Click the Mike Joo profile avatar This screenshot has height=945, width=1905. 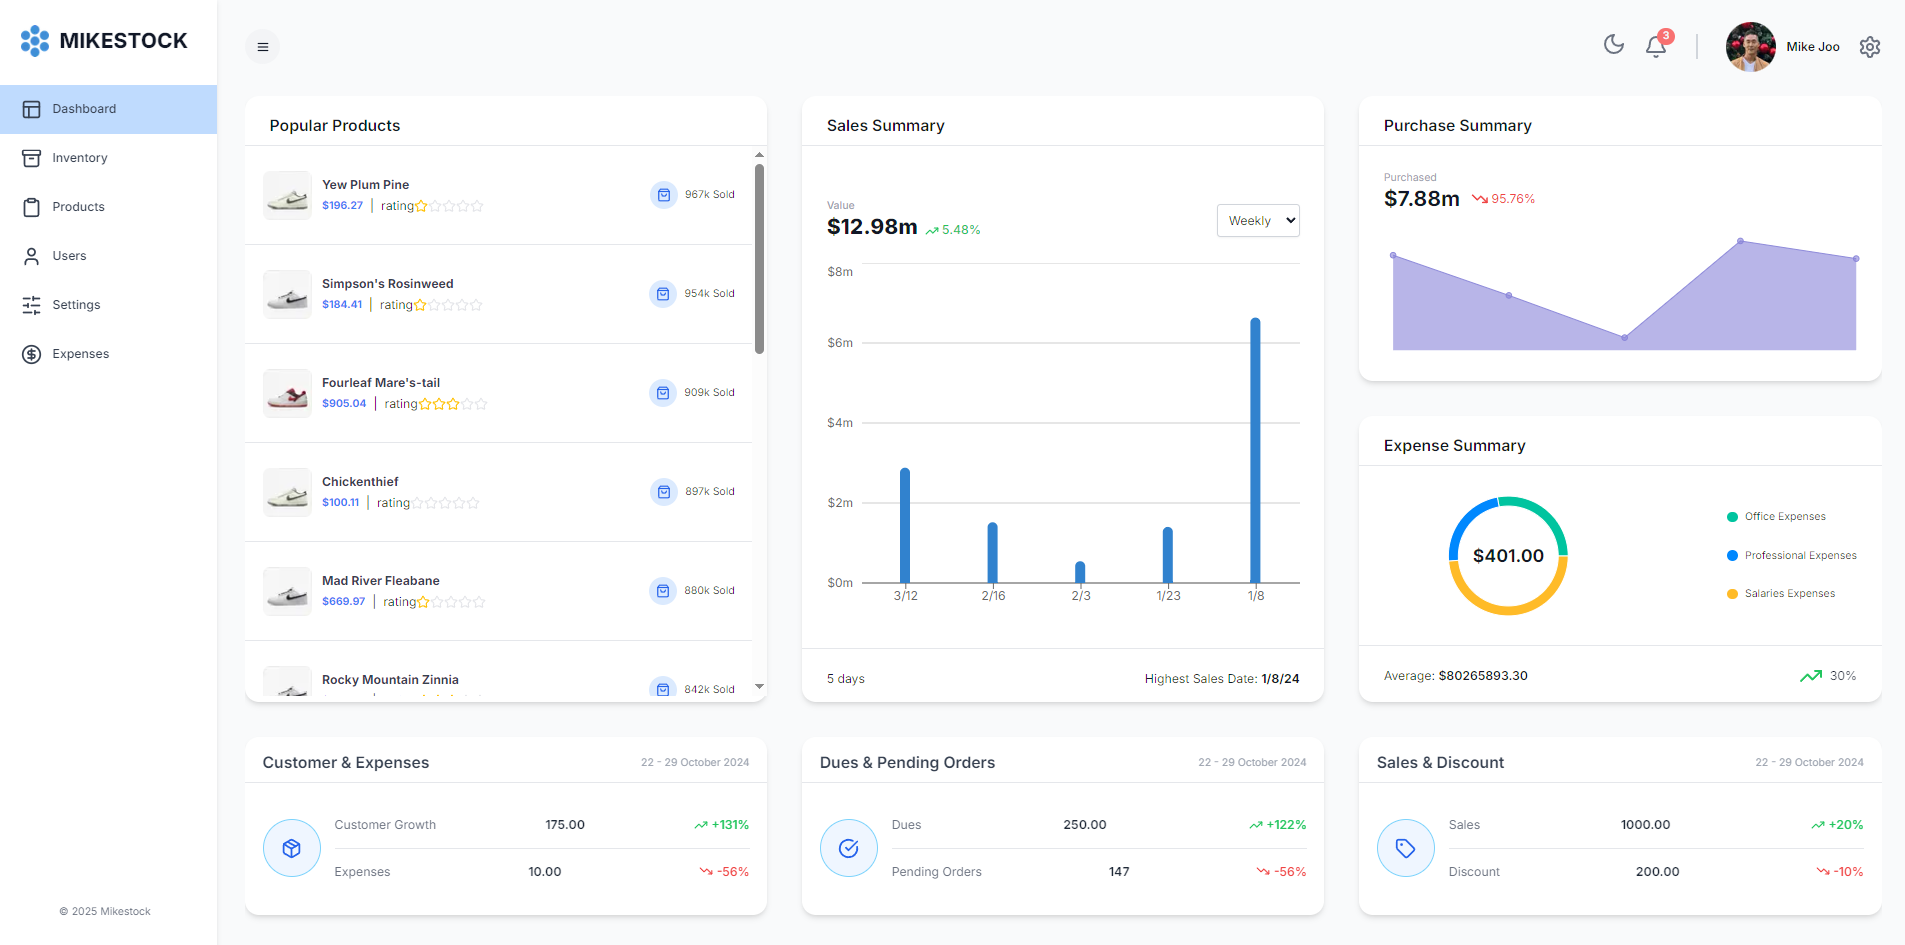(x=1750, y=47)
